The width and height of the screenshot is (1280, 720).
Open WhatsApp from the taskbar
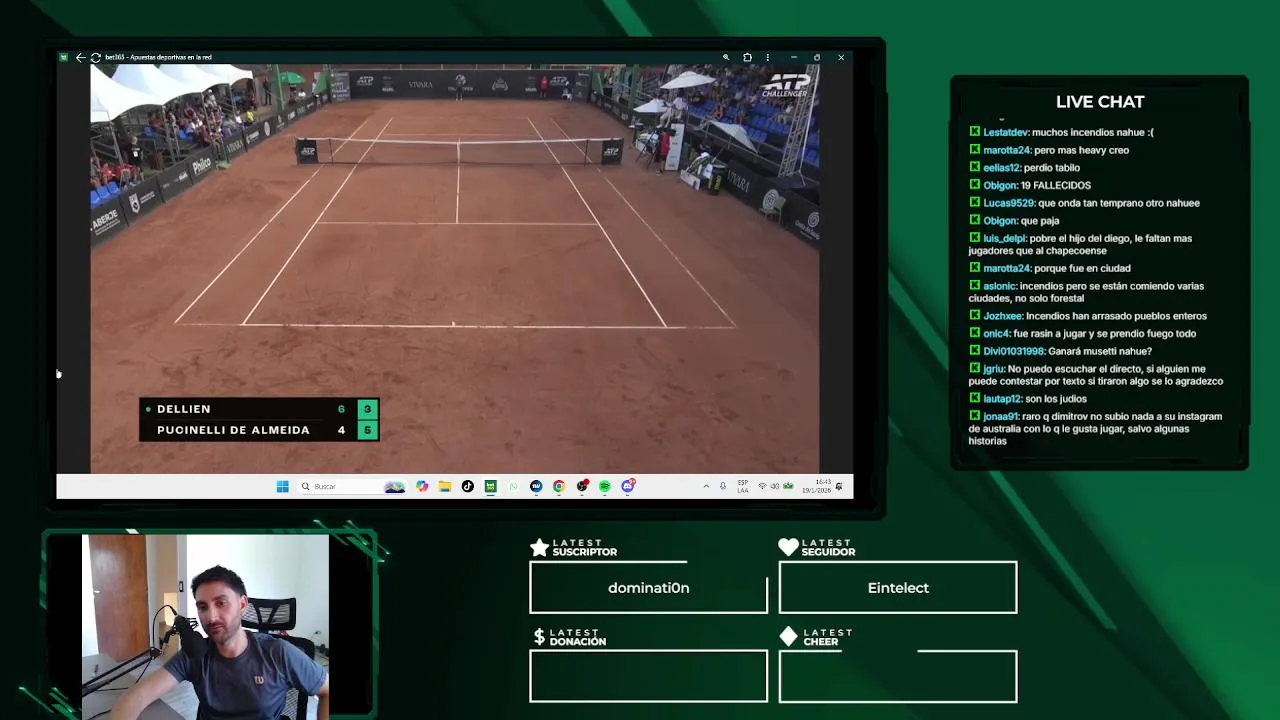(x=513, y=486)
